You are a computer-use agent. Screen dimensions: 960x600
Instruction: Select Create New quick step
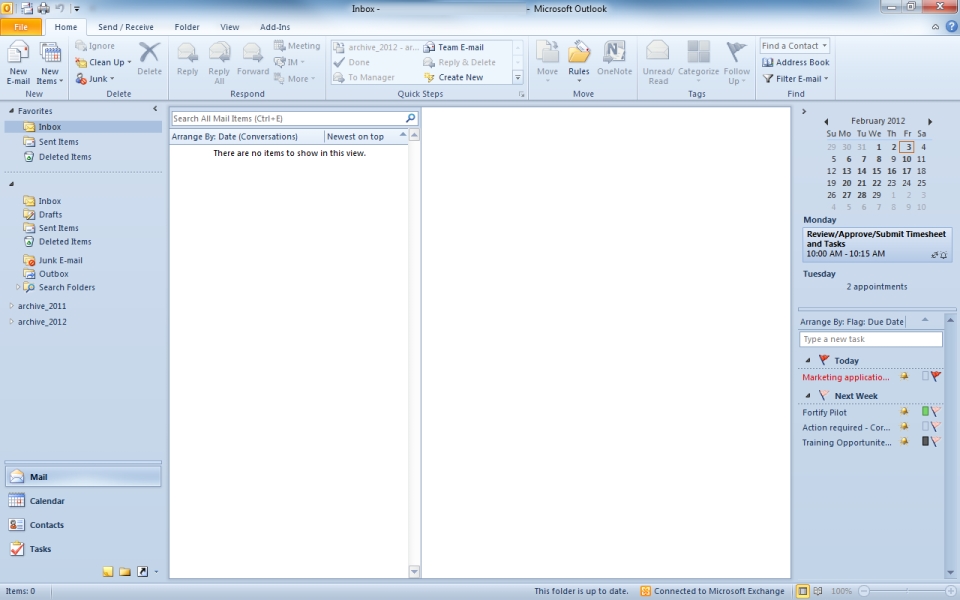click(x=454, y=77)
